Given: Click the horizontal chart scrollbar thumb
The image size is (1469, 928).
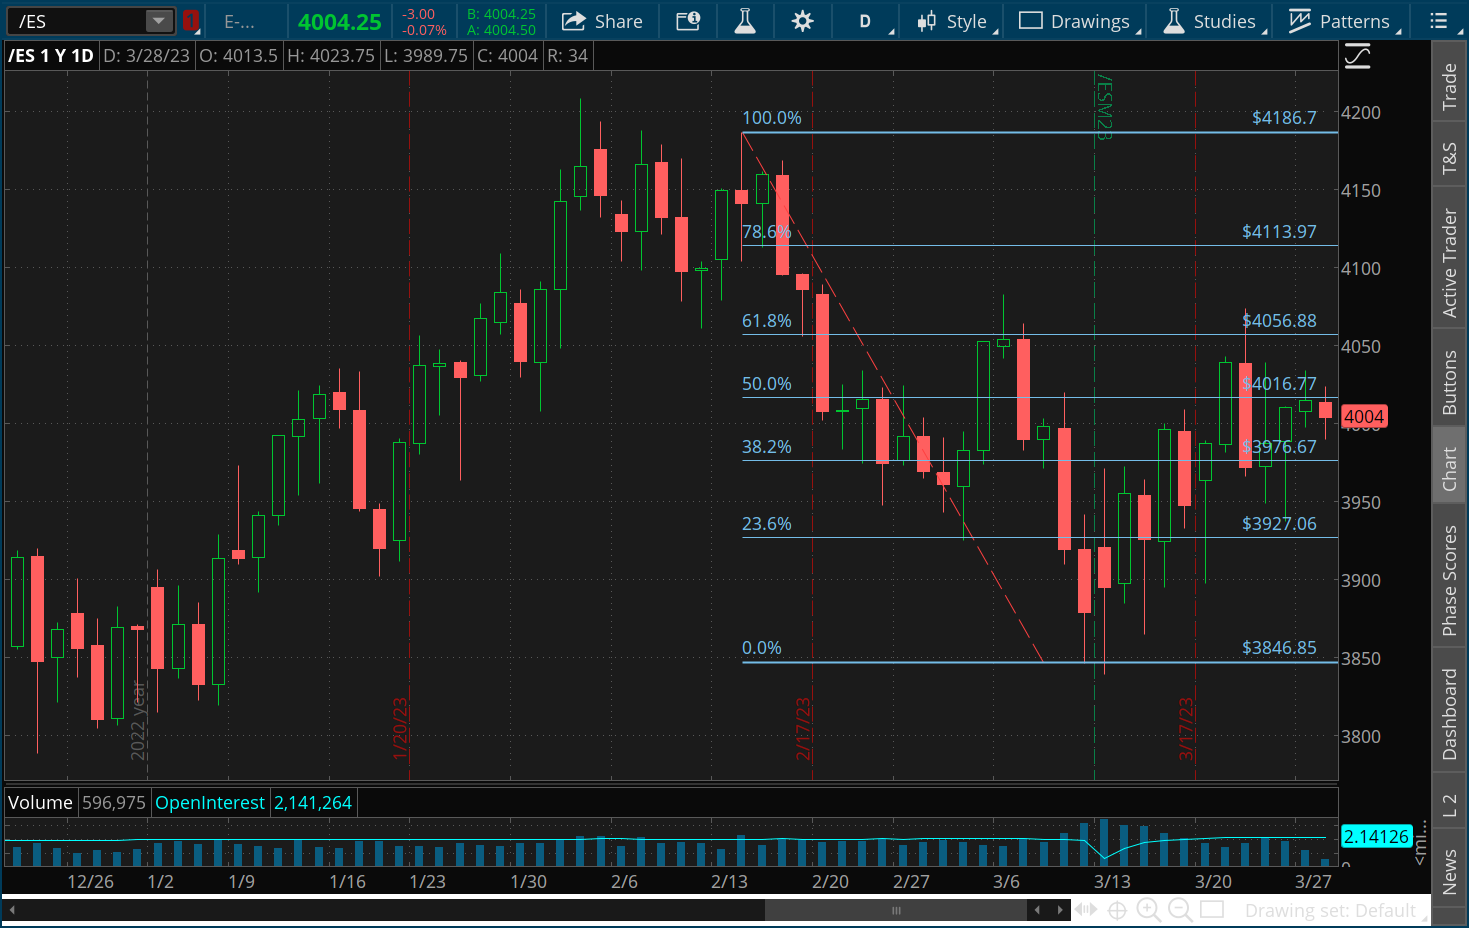Looking at the screenshot, I should tap(895, 910).
